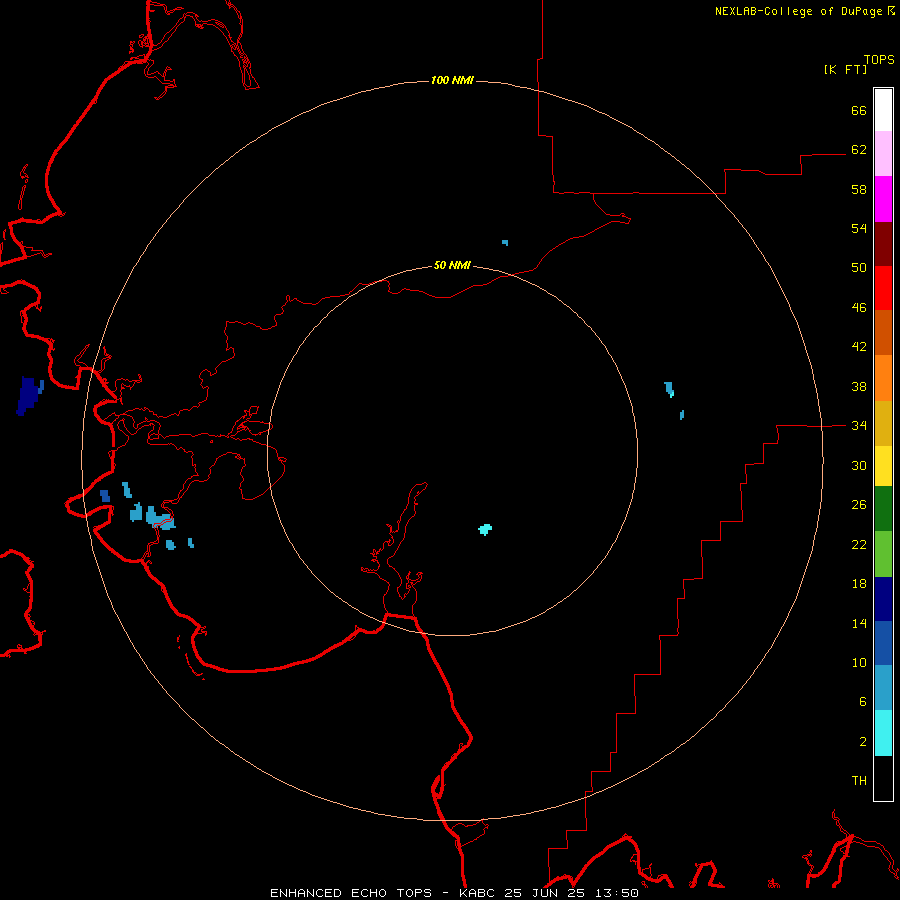Screen dimensions: 900x900
Task: Click the "26" legend value
Action: coord(859,505)
